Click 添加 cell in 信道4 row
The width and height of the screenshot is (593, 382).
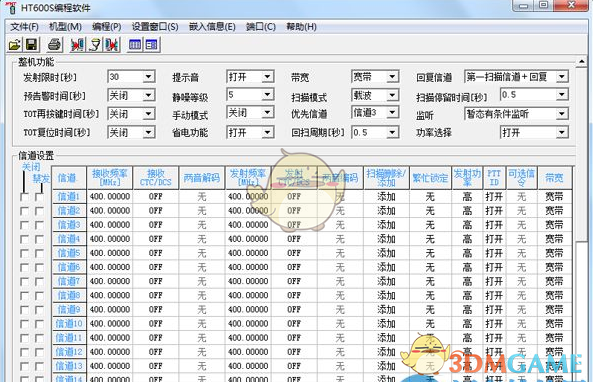[386, 239]
